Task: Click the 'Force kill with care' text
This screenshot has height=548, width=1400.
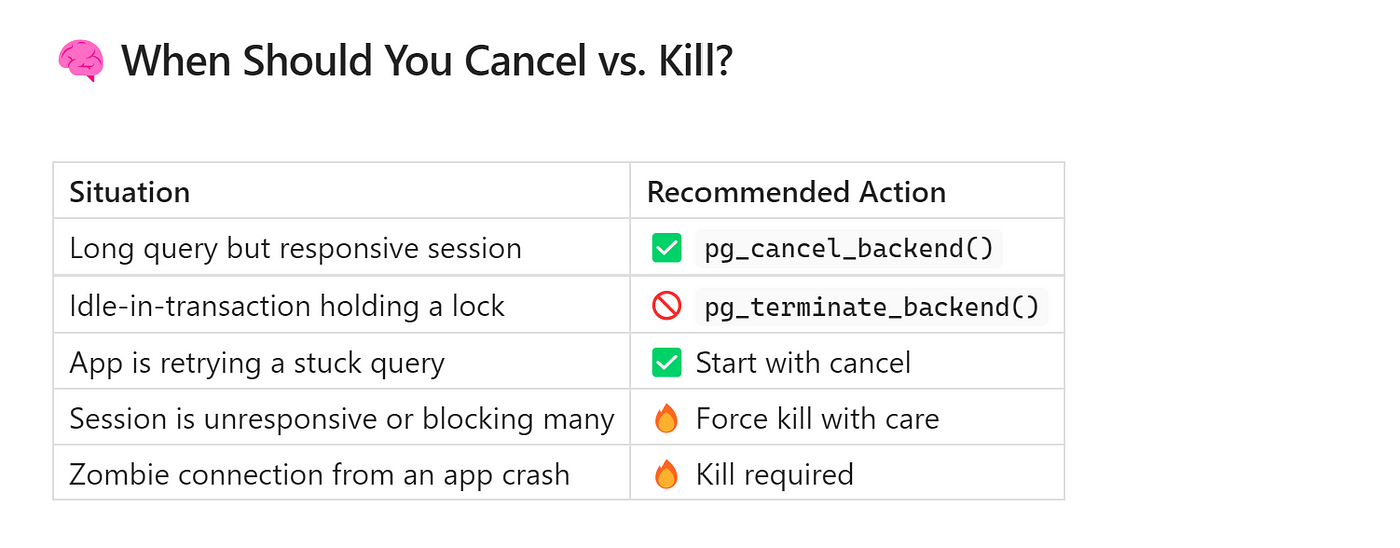Action: pyautogui.click(x=817, y=418)
